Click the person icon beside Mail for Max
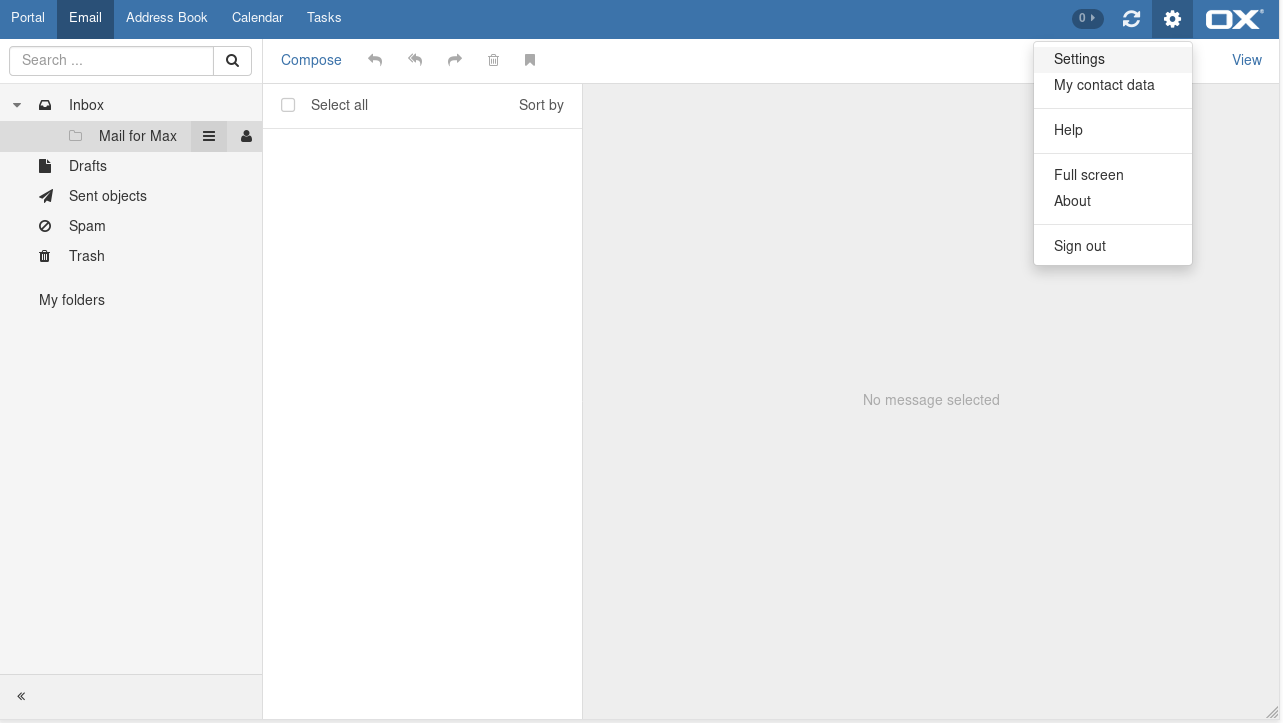The width and height of the screenshot is (1283, 723). click(246, 136)
